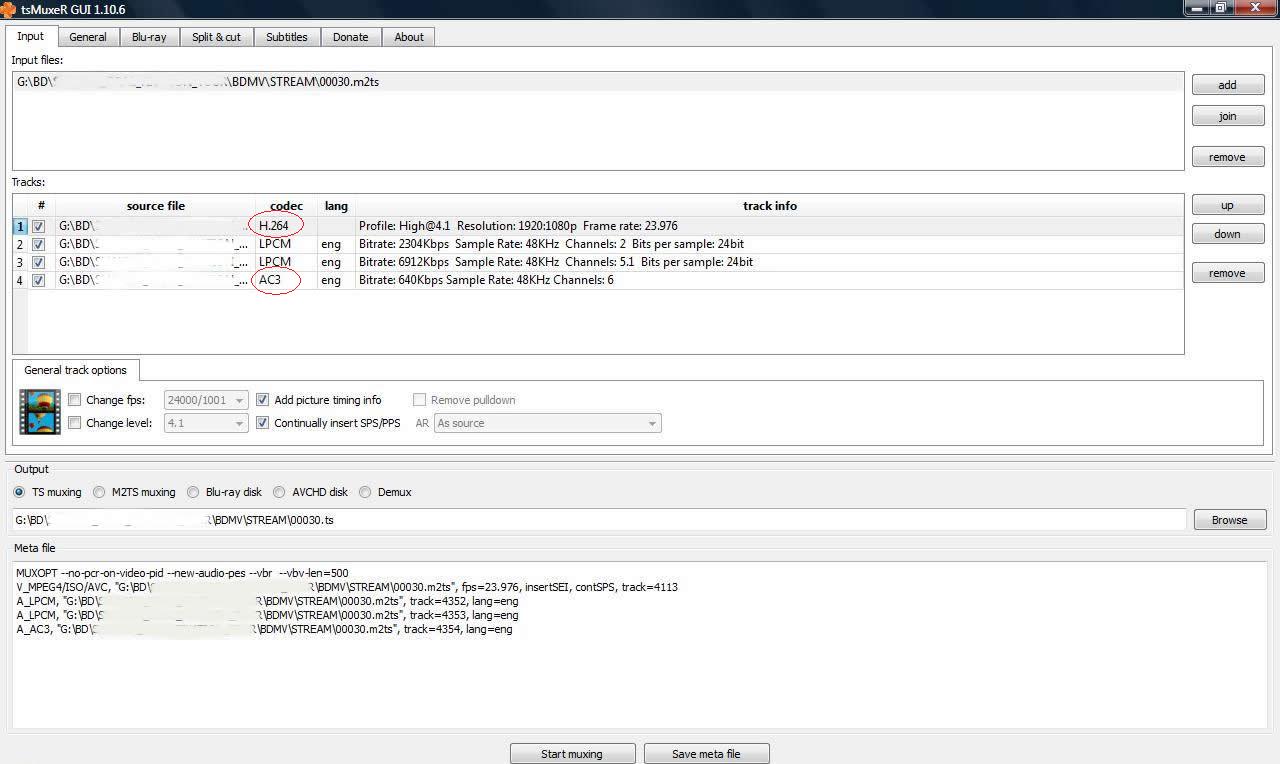Click the track info column header
The height and width of the screenshot is (764, 1280).
769,206
